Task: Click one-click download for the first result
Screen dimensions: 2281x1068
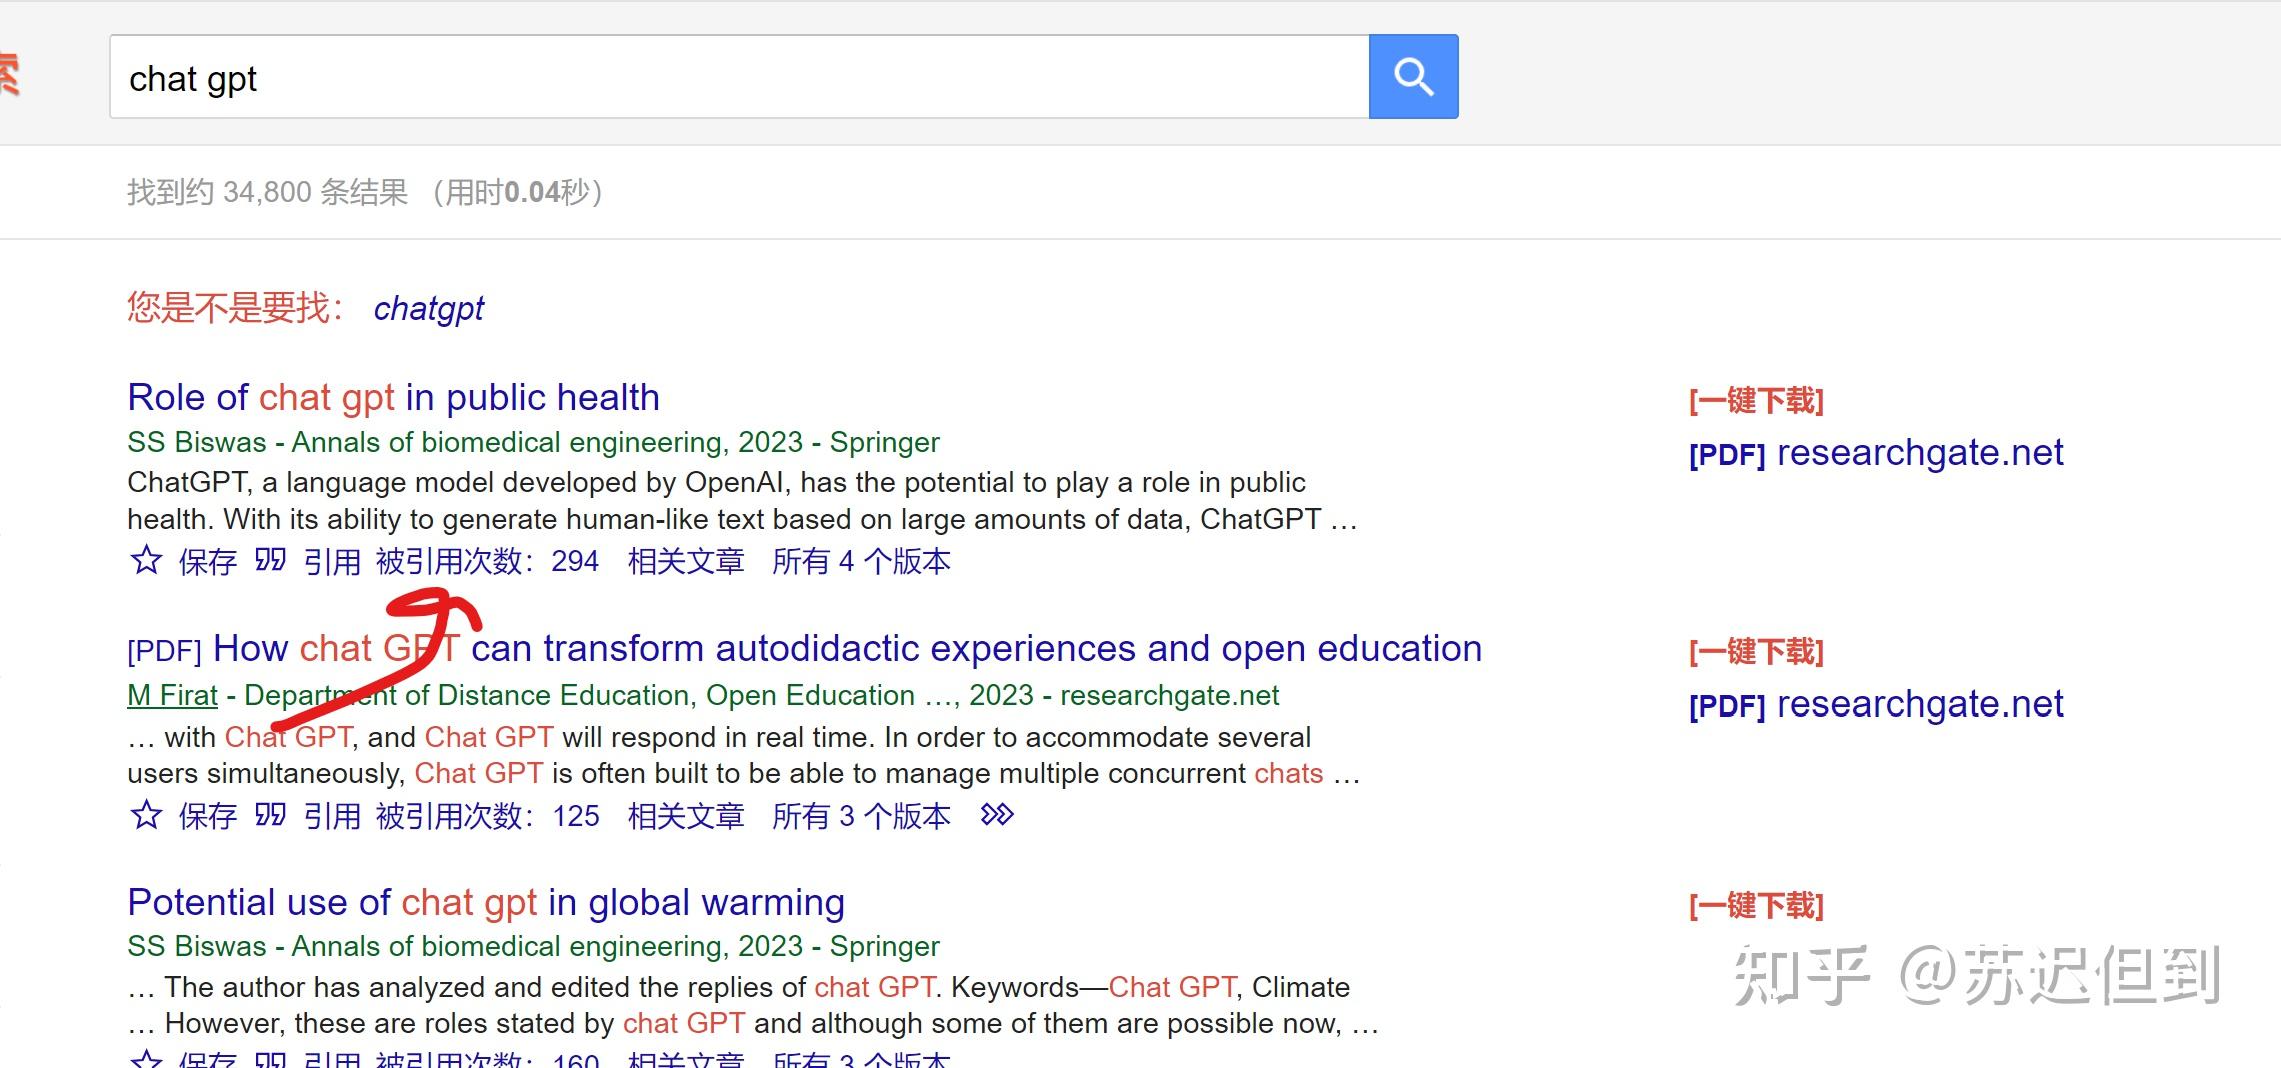Action: click(1756, 401)
